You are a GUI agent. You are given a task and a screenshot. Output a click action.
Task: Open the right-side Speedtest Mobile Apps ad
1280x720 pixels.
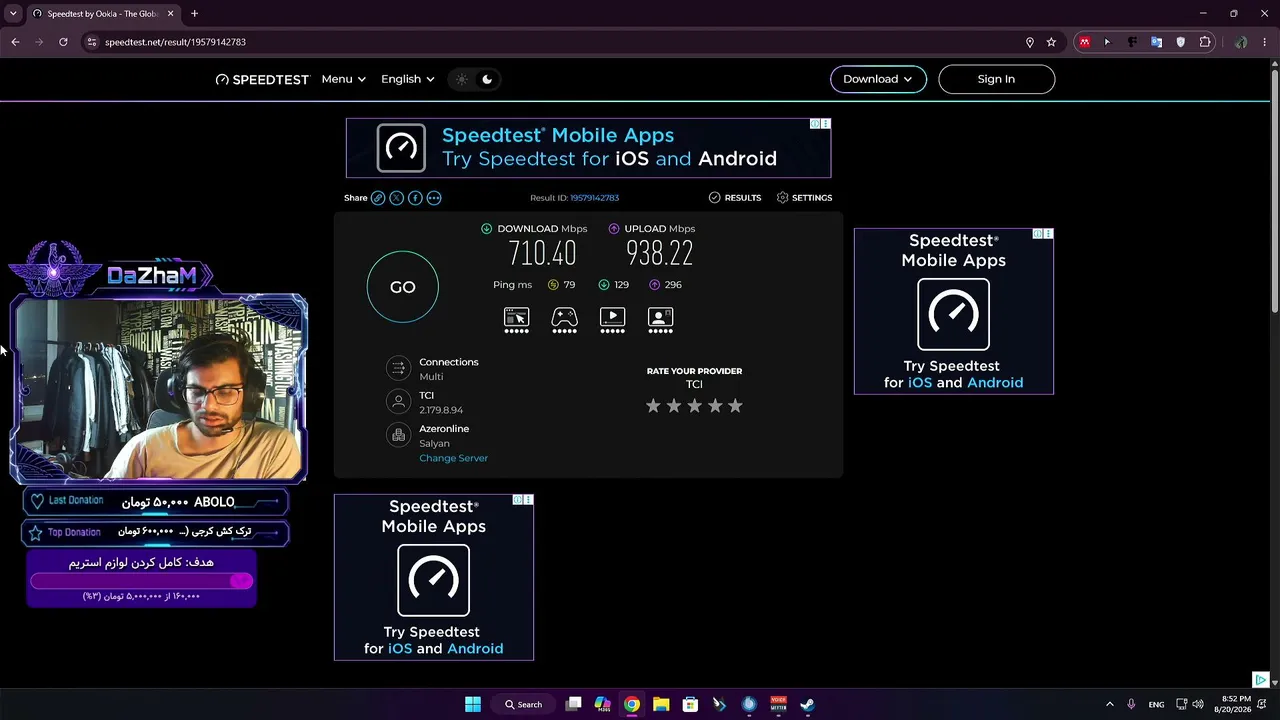953,311
